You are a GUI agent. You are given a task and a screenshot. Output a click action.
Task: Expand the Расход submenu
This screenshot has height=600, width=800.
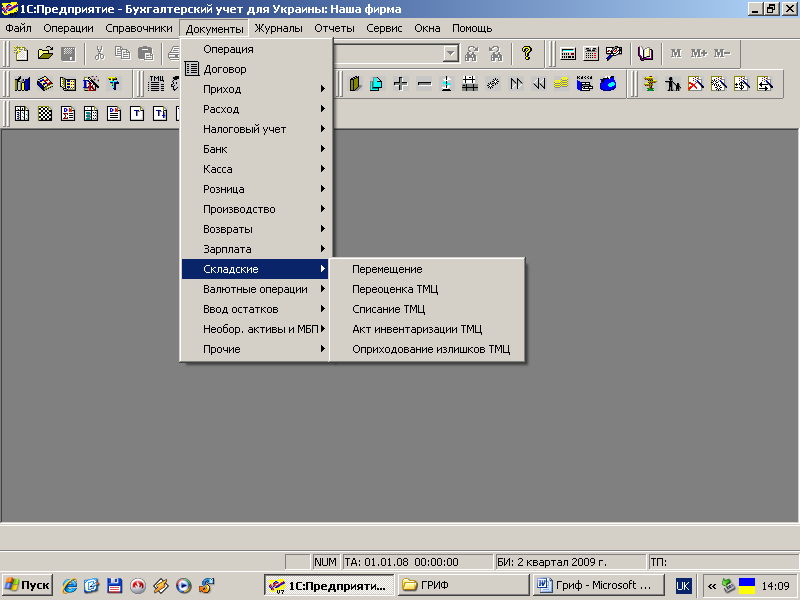click(x=257, y=109)
